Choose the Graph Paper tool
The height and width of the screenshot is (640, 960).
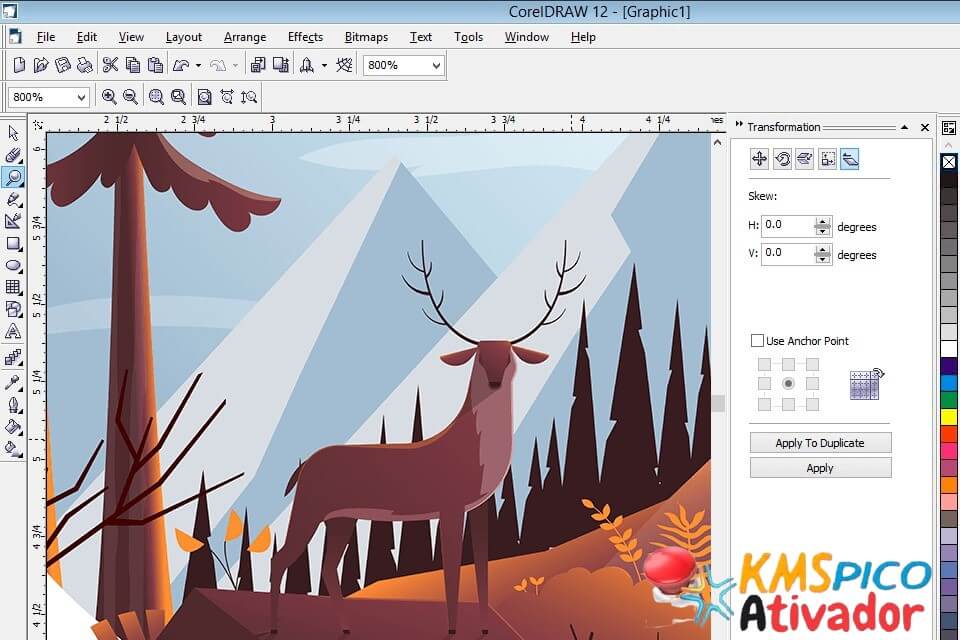tap(13, 287)
